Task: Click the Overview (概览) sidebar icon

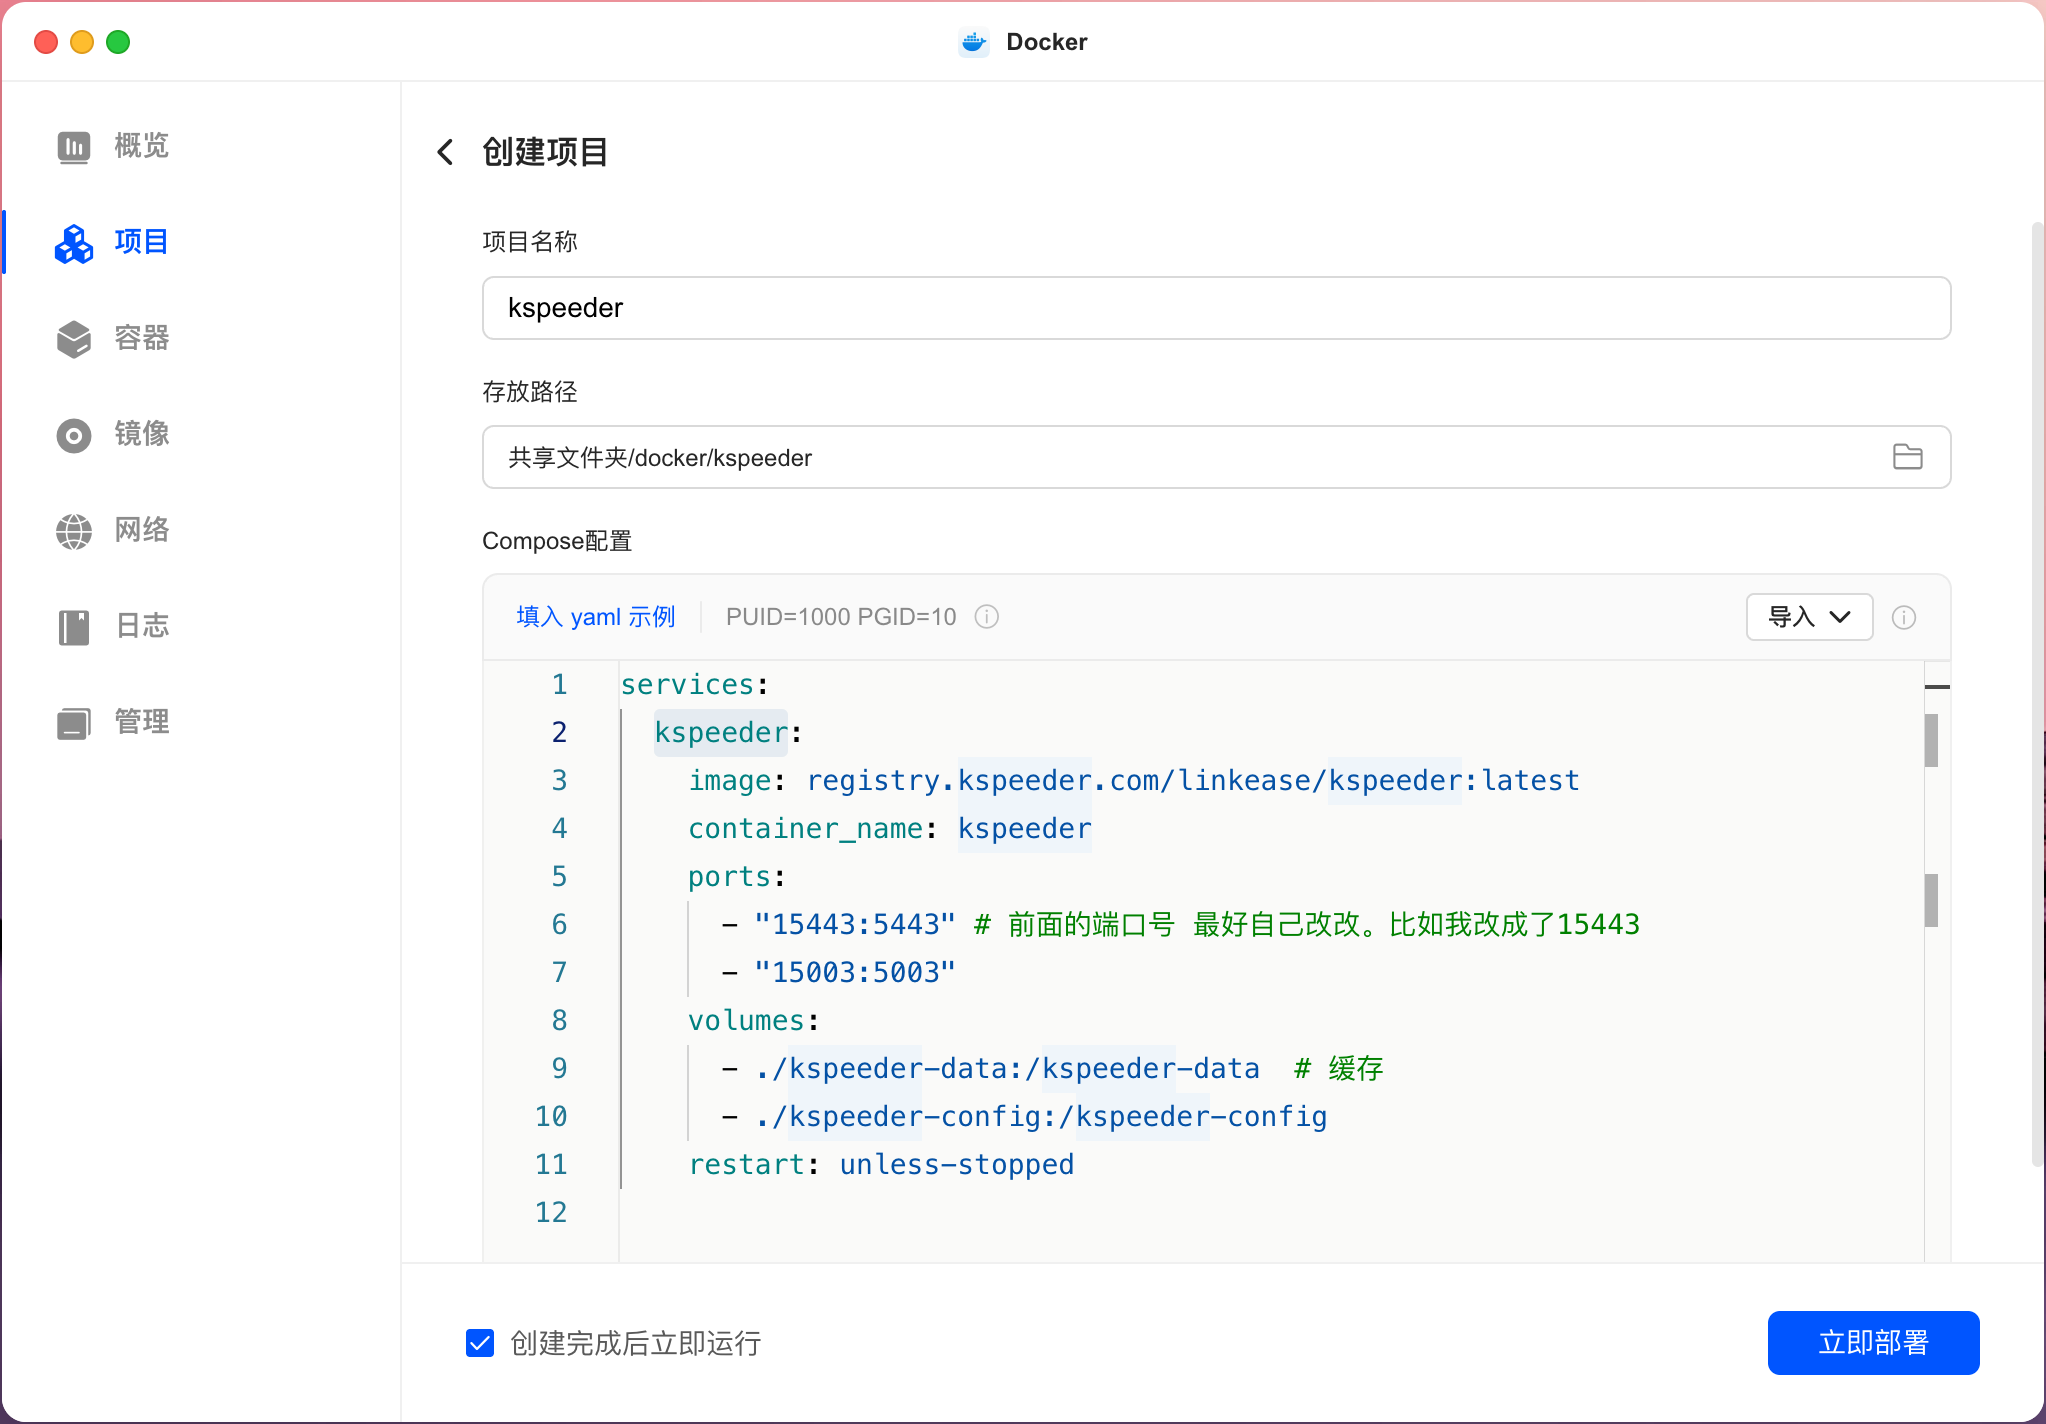Action: (73, 147)
